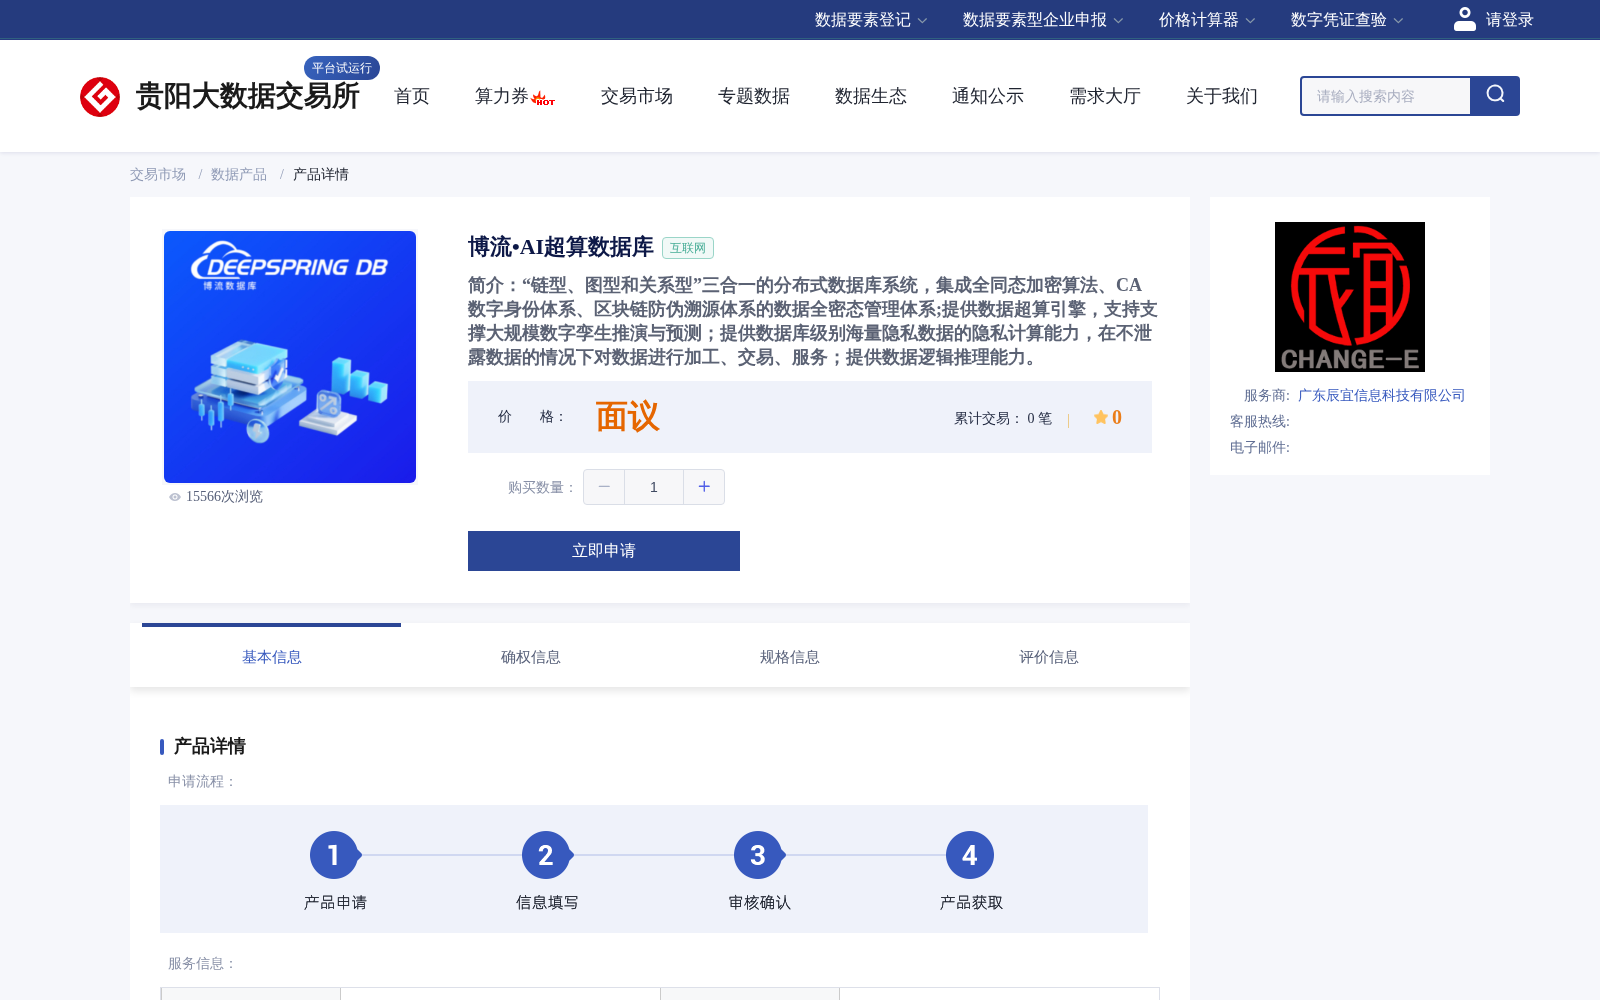1600x1000 pixels.
Task: Increase purchase quantity with plus
Action: [704, 487]
